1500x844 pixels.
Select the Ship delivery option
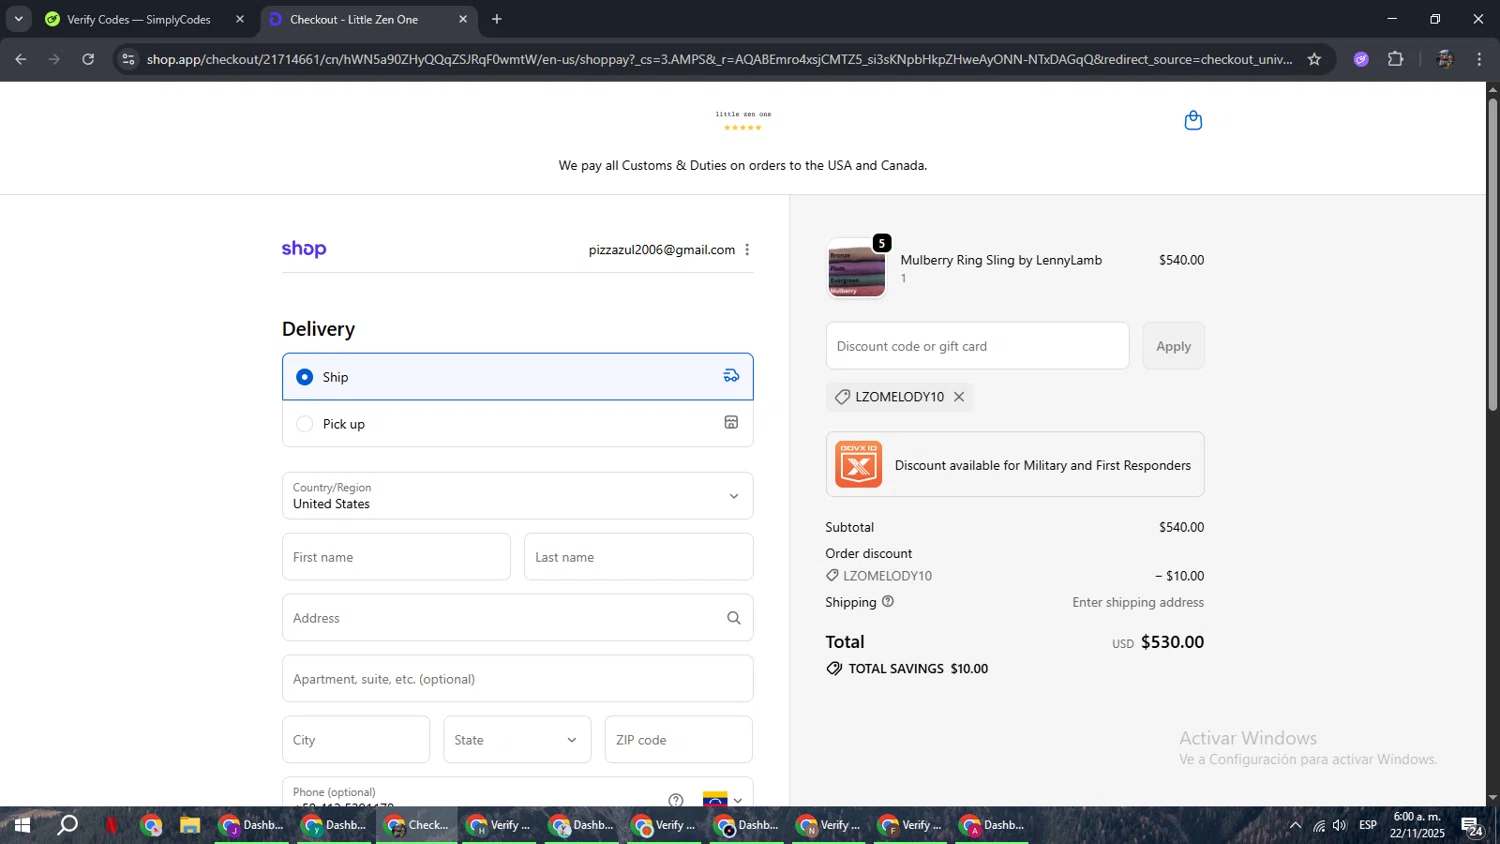(x=518, y=377)
